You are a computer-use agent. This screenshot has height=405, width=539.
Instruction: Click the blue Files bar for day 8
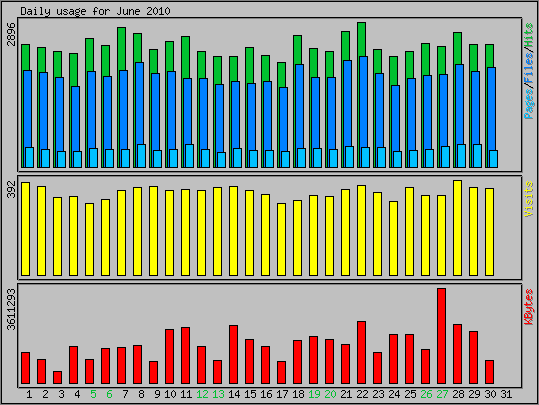point(139,103)
